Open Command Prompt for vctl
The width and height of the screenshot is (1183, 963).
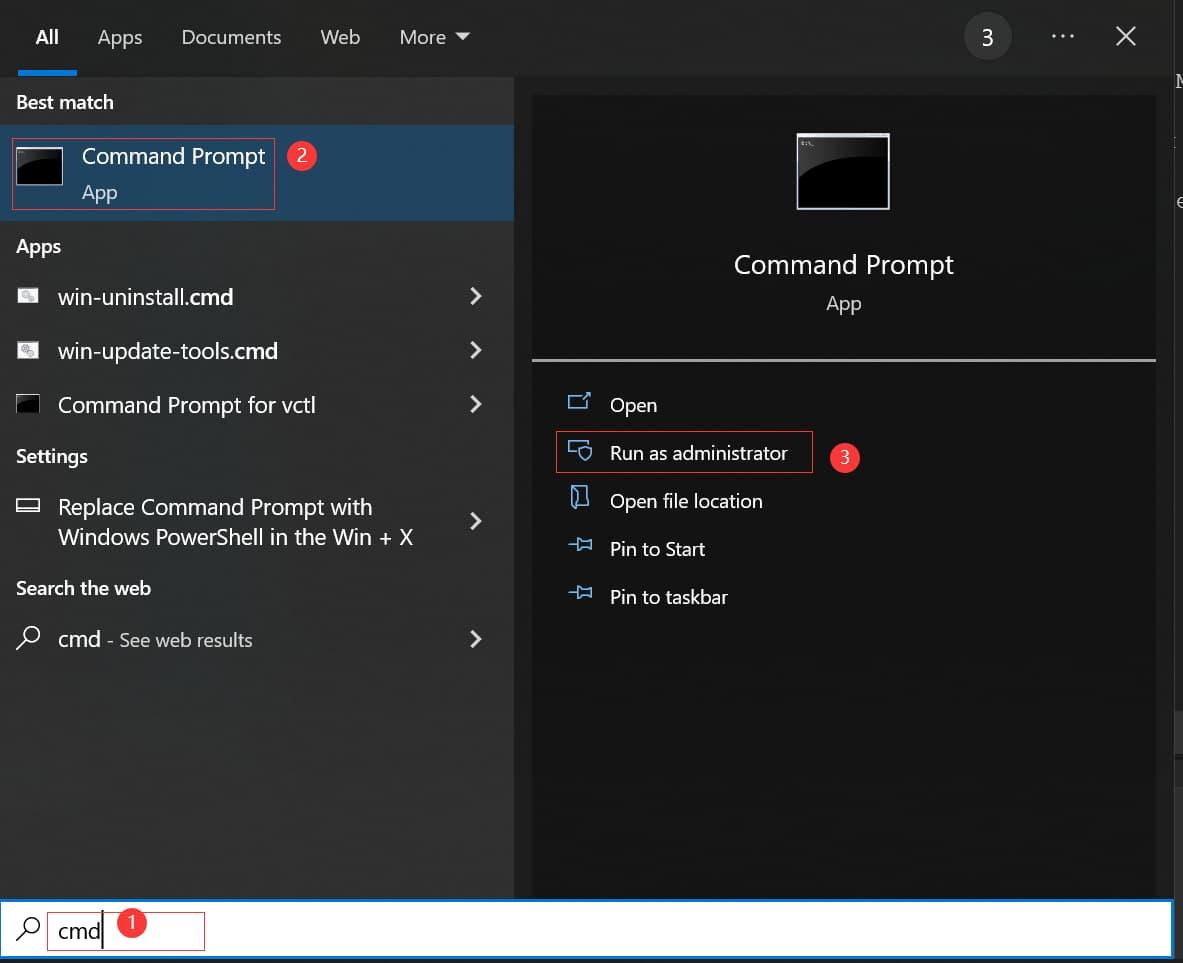tap(186, 405)
